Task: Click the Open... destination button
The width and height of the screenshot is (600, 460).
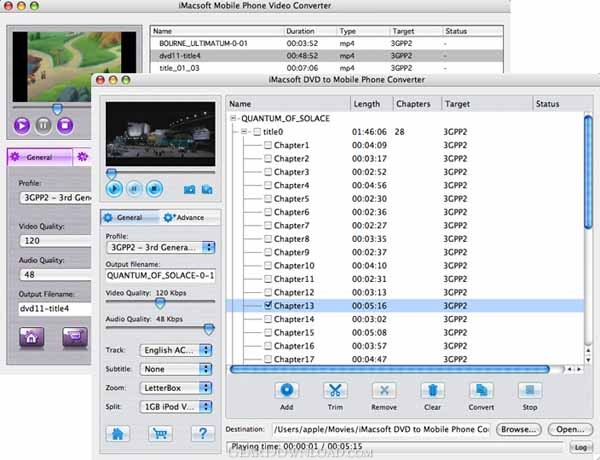Action: click(570, 429)
